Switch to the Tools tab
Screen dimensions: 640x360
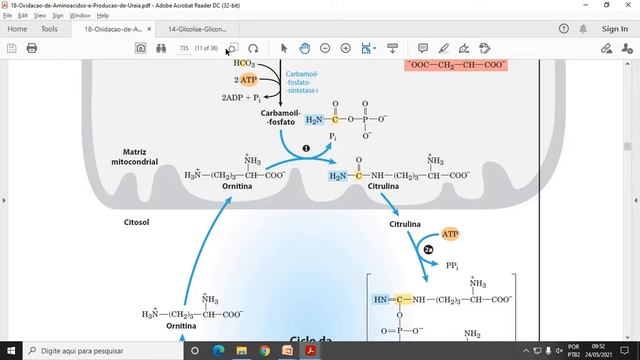(x=49, y=29)
